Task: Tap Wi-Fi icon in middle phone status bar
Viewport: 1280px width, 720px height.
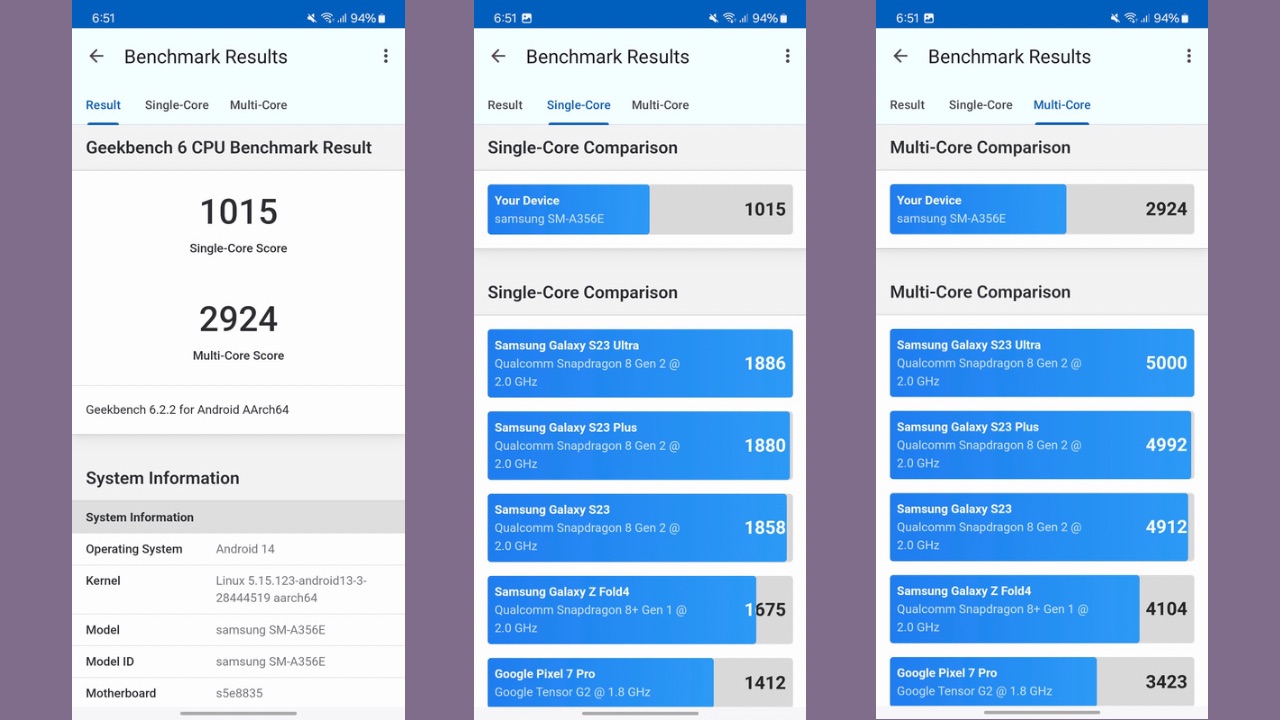Action: (729, 18)
